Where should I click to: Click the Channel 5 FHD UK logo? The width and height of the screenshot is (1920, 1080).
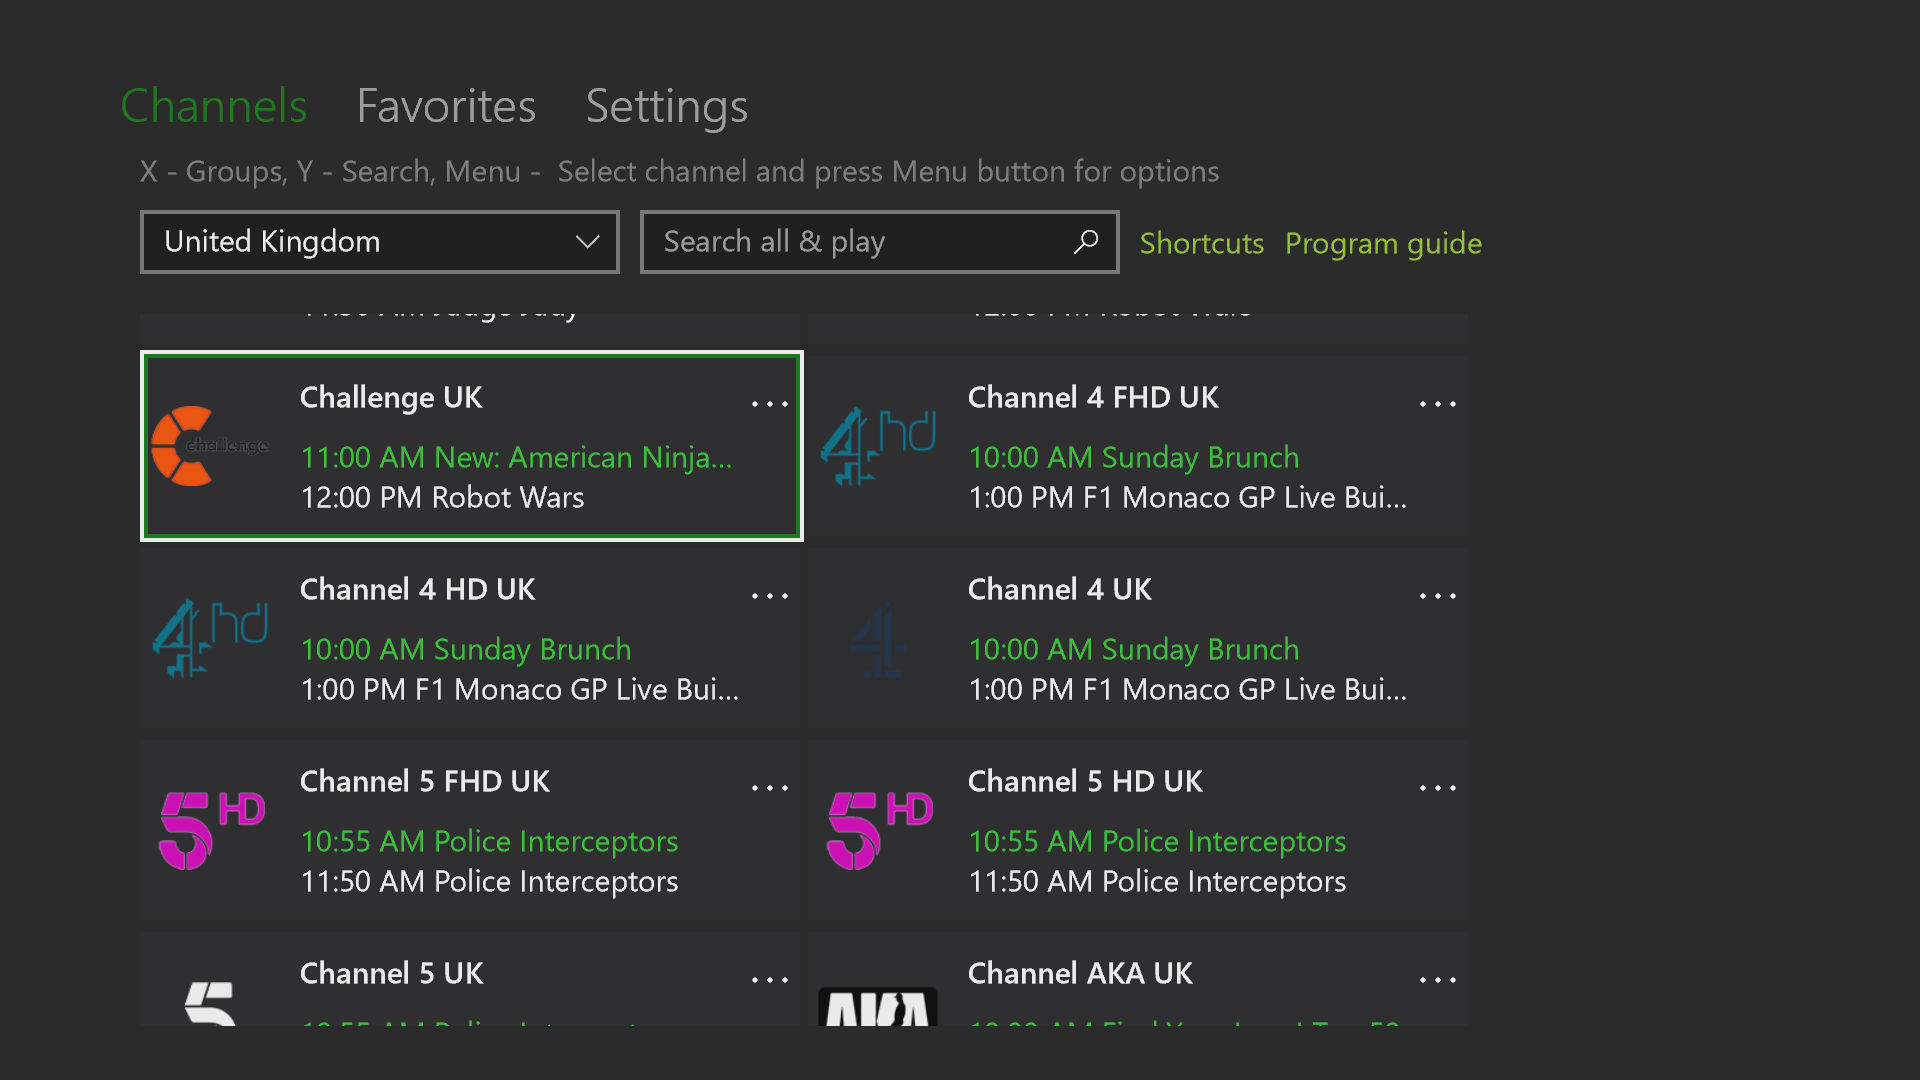coord(211,830)
